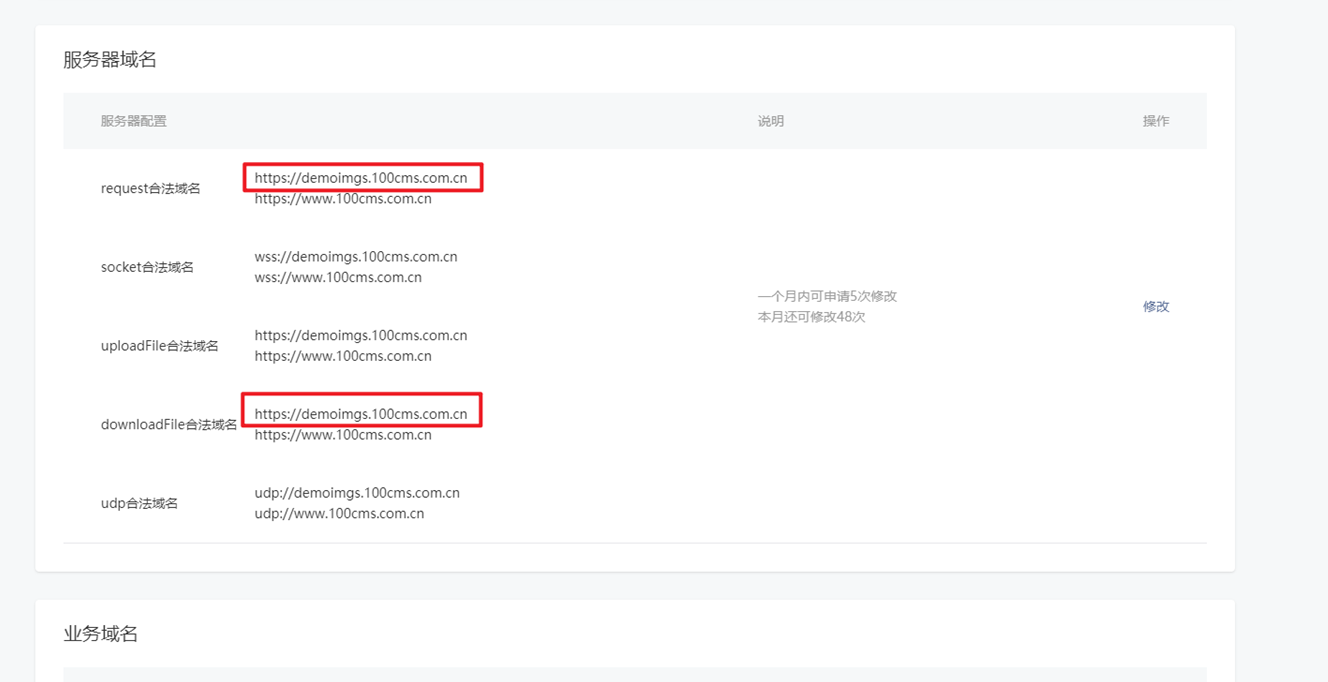1328x682 pixels.
Task: Select wss://www.100cms.com.cn socket domain
Action: 338,278
